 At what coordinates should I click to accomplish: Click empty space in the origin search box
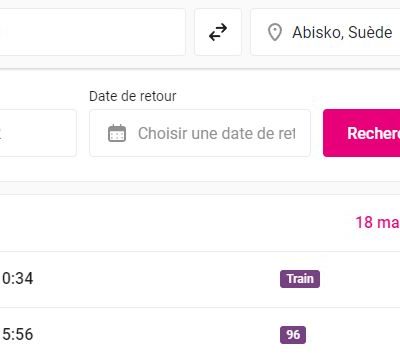(x=93, y=32)
